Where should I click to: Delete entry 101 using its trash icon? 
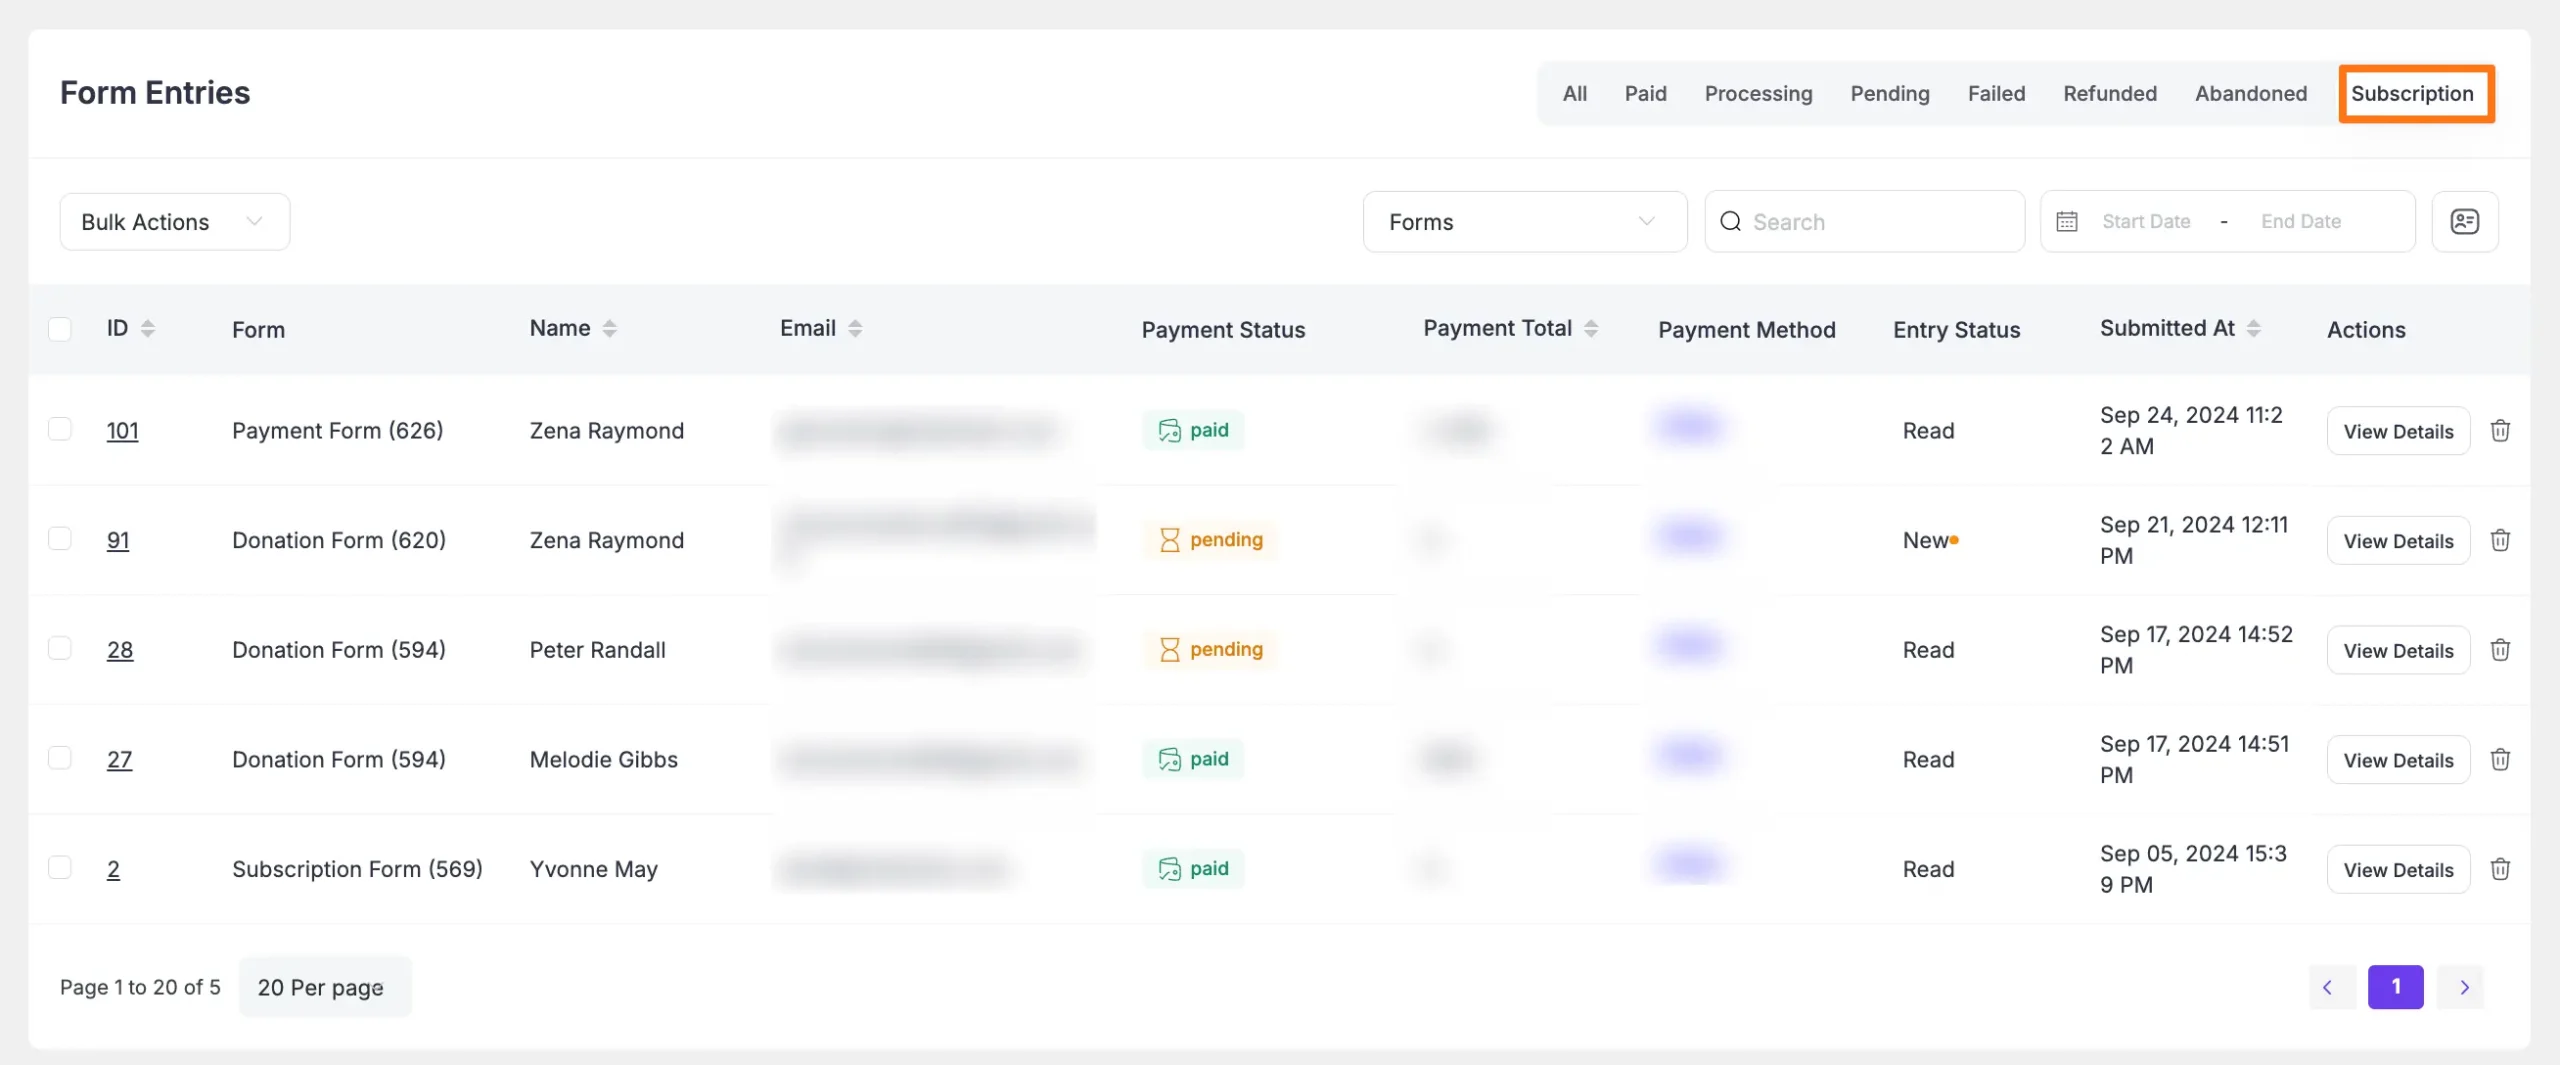pos(2501,430)
